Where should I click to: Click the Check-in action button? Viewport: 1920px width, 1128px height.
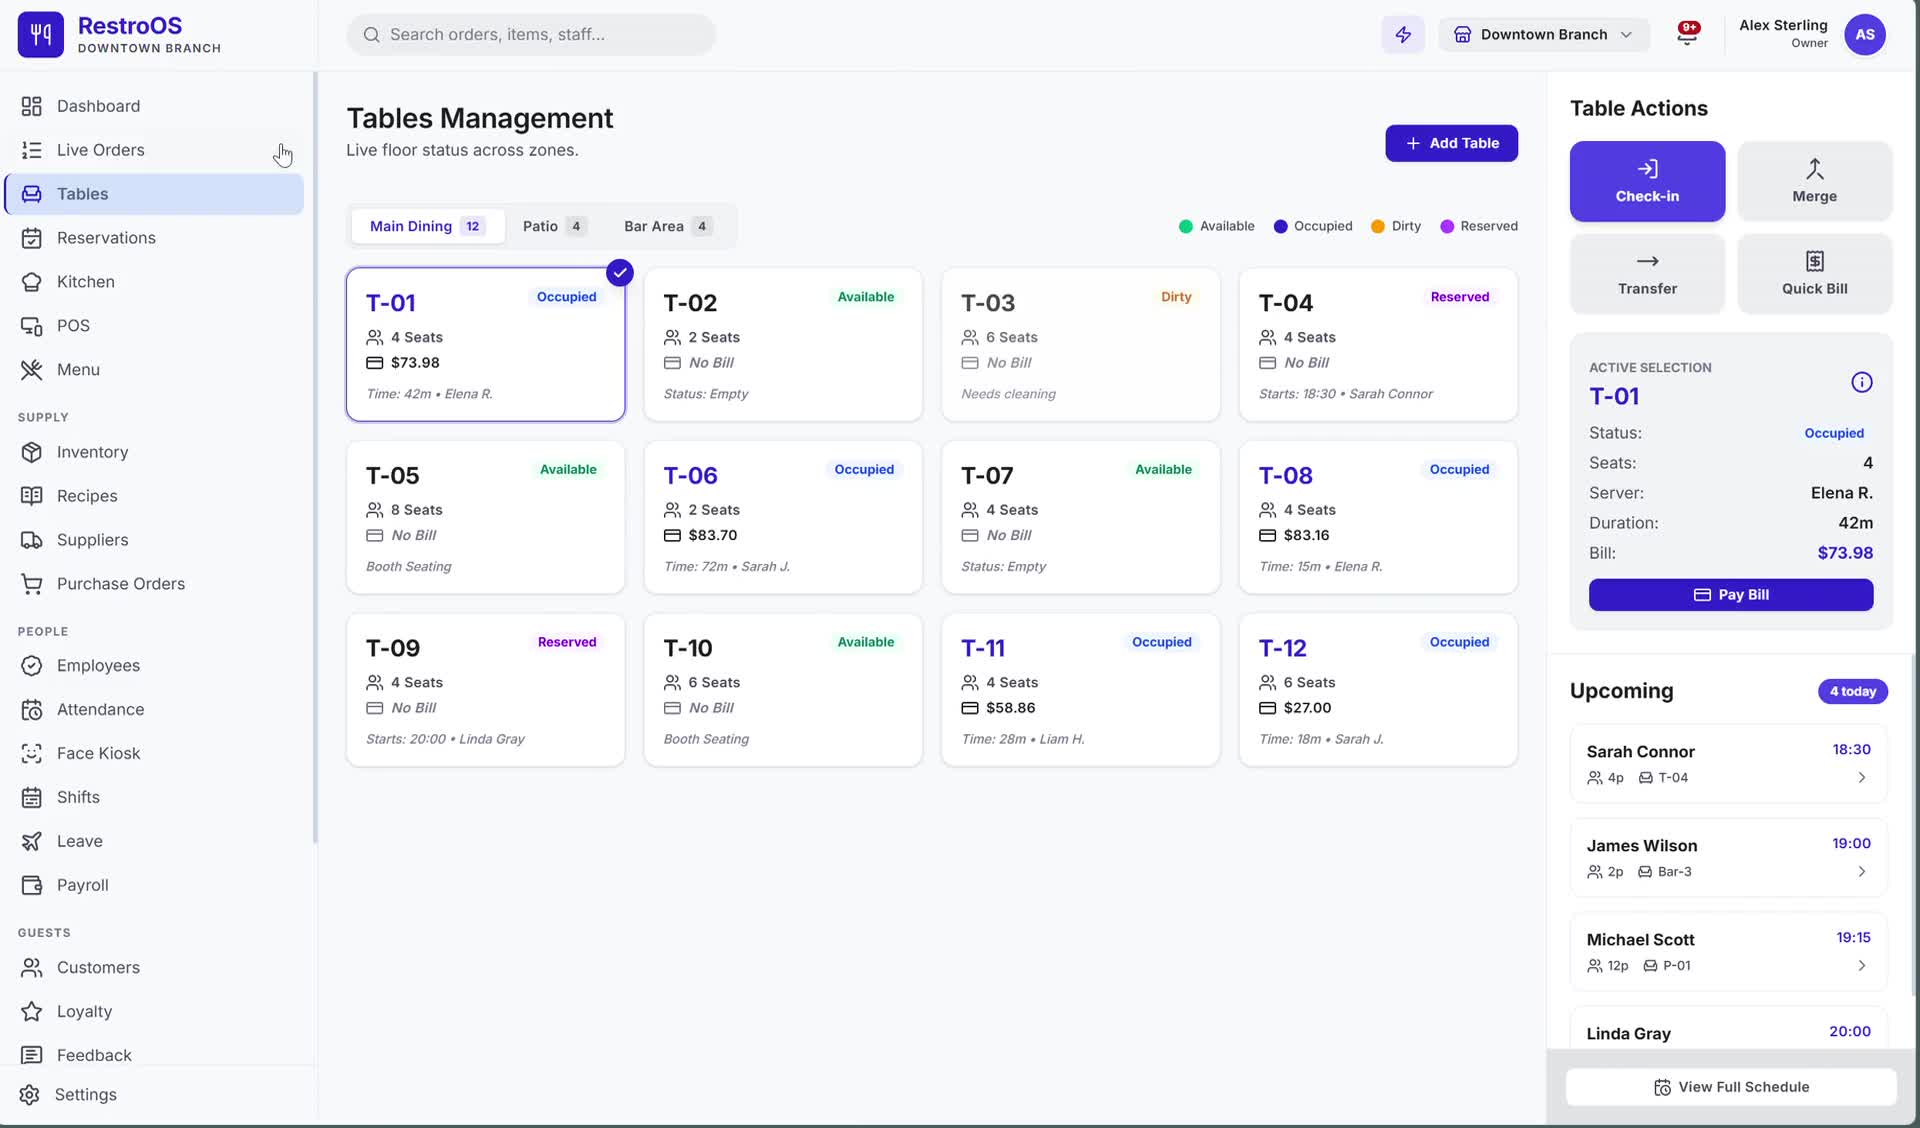[1647, 181]
